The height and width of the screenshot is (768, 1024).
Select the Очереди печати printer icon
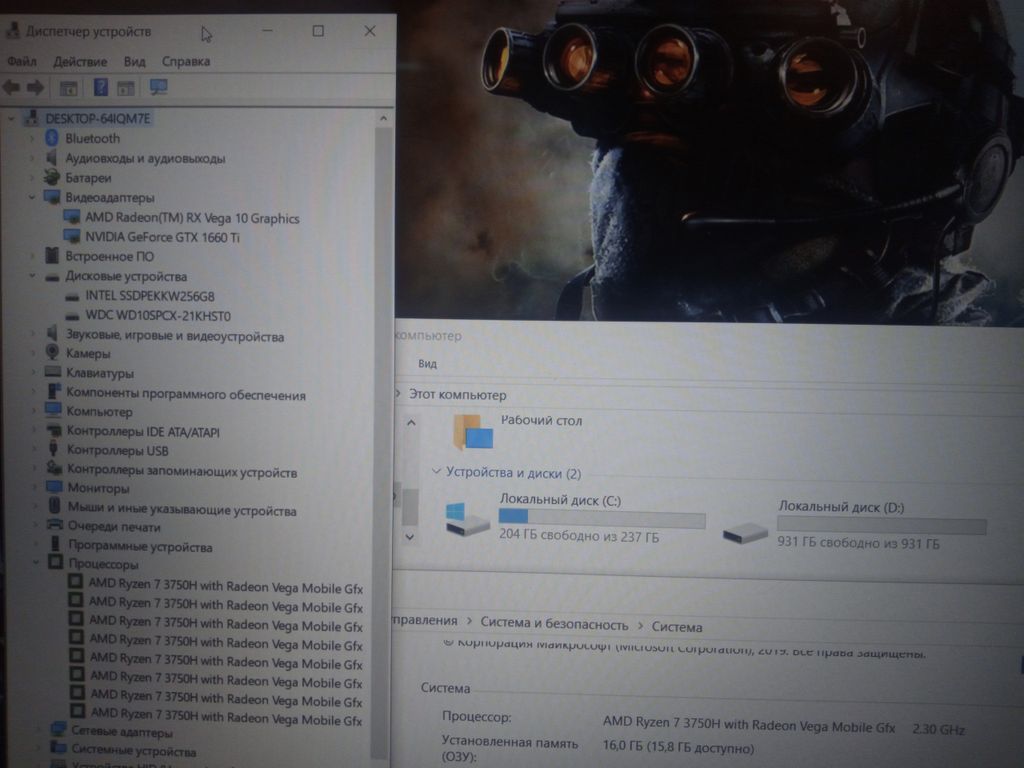tap(55, 525)
